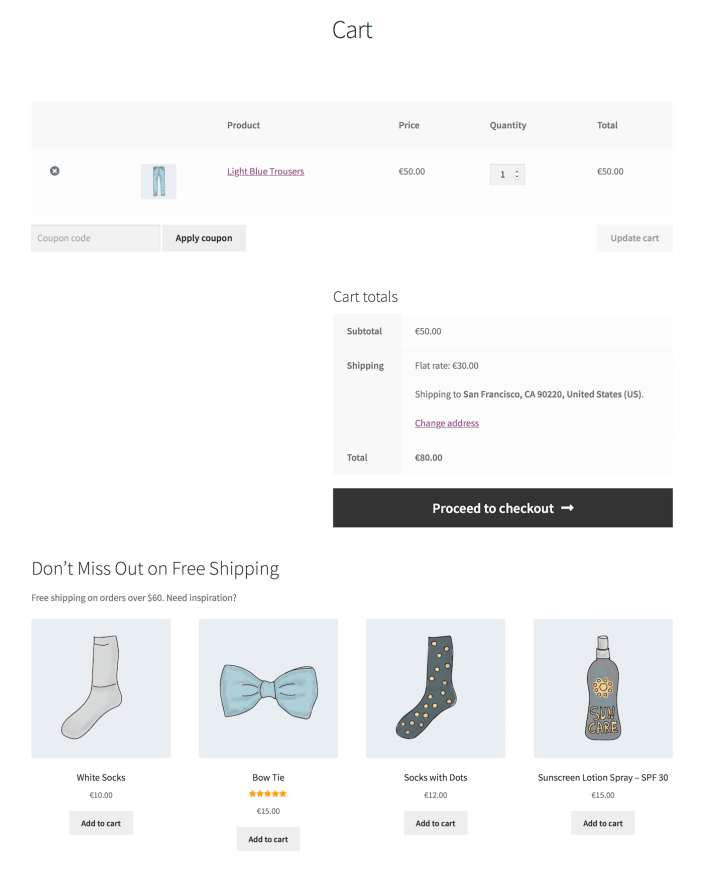
Task: Open the Change address link
Action: point(446,423)
